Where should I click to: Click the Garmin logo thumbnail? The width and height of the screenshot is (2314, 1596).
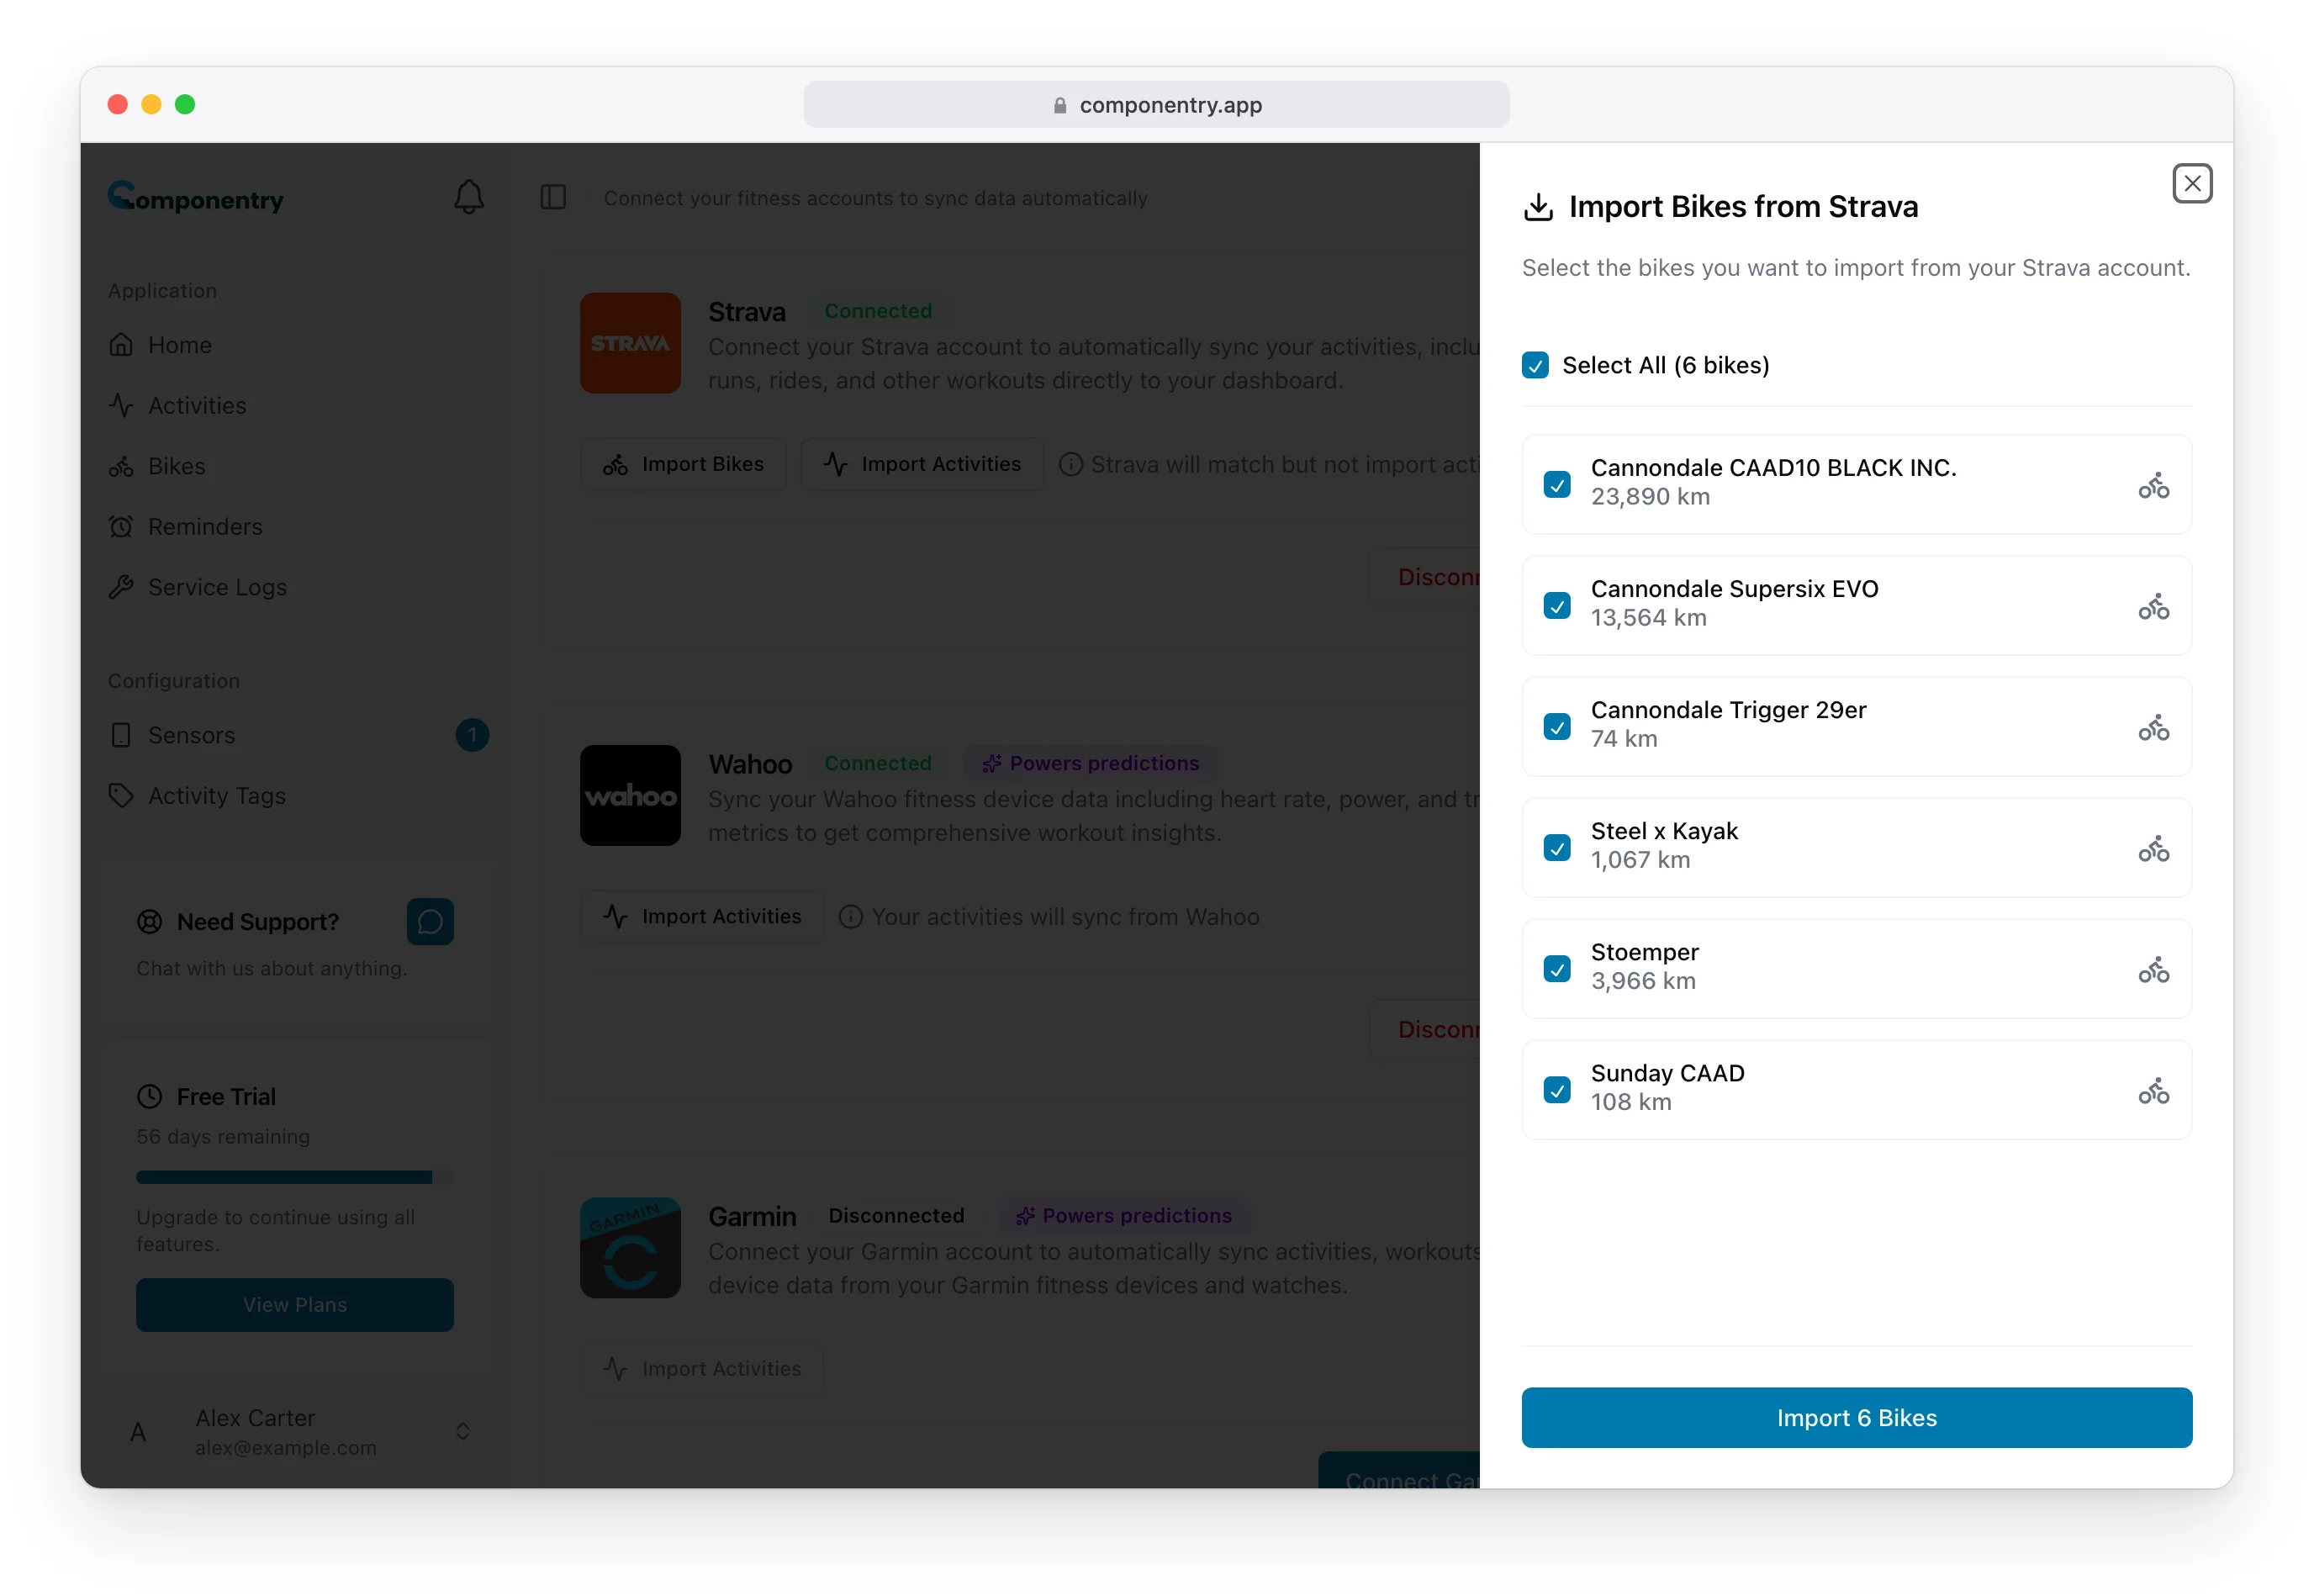[x=630, y=1247]
